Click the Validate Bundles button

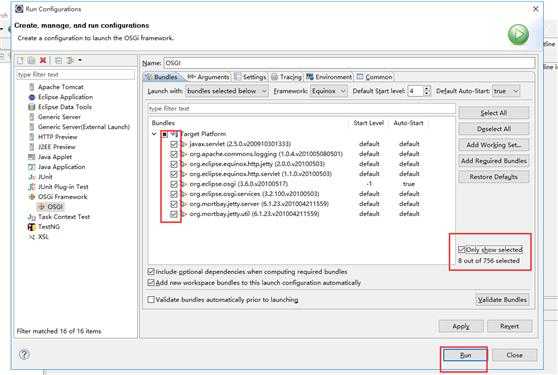pos(502,300)
